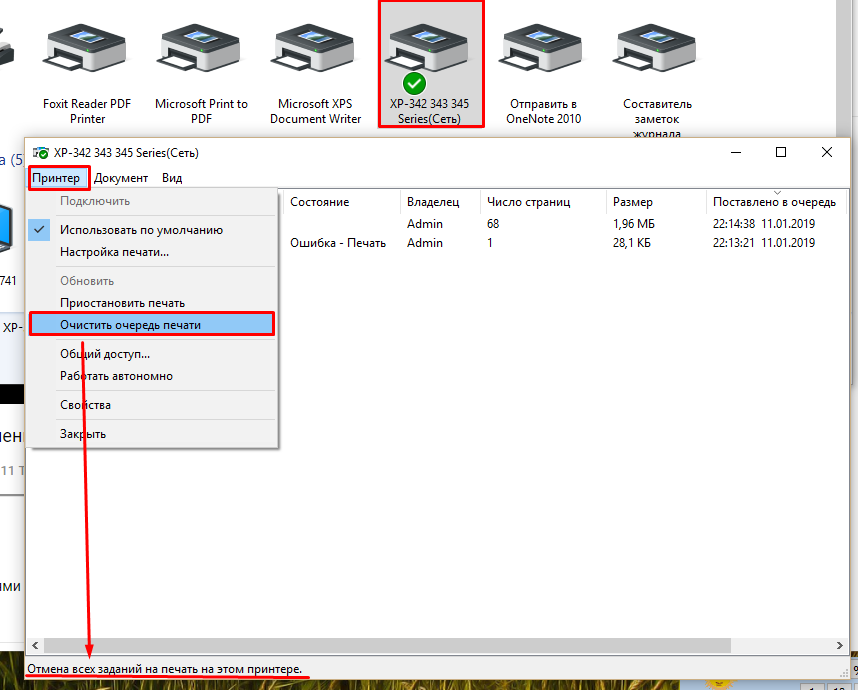Screen dimensions: 858x690
Task: Select the 22:13:21 11.01.2019 queue time
Action: pos(763,242)
